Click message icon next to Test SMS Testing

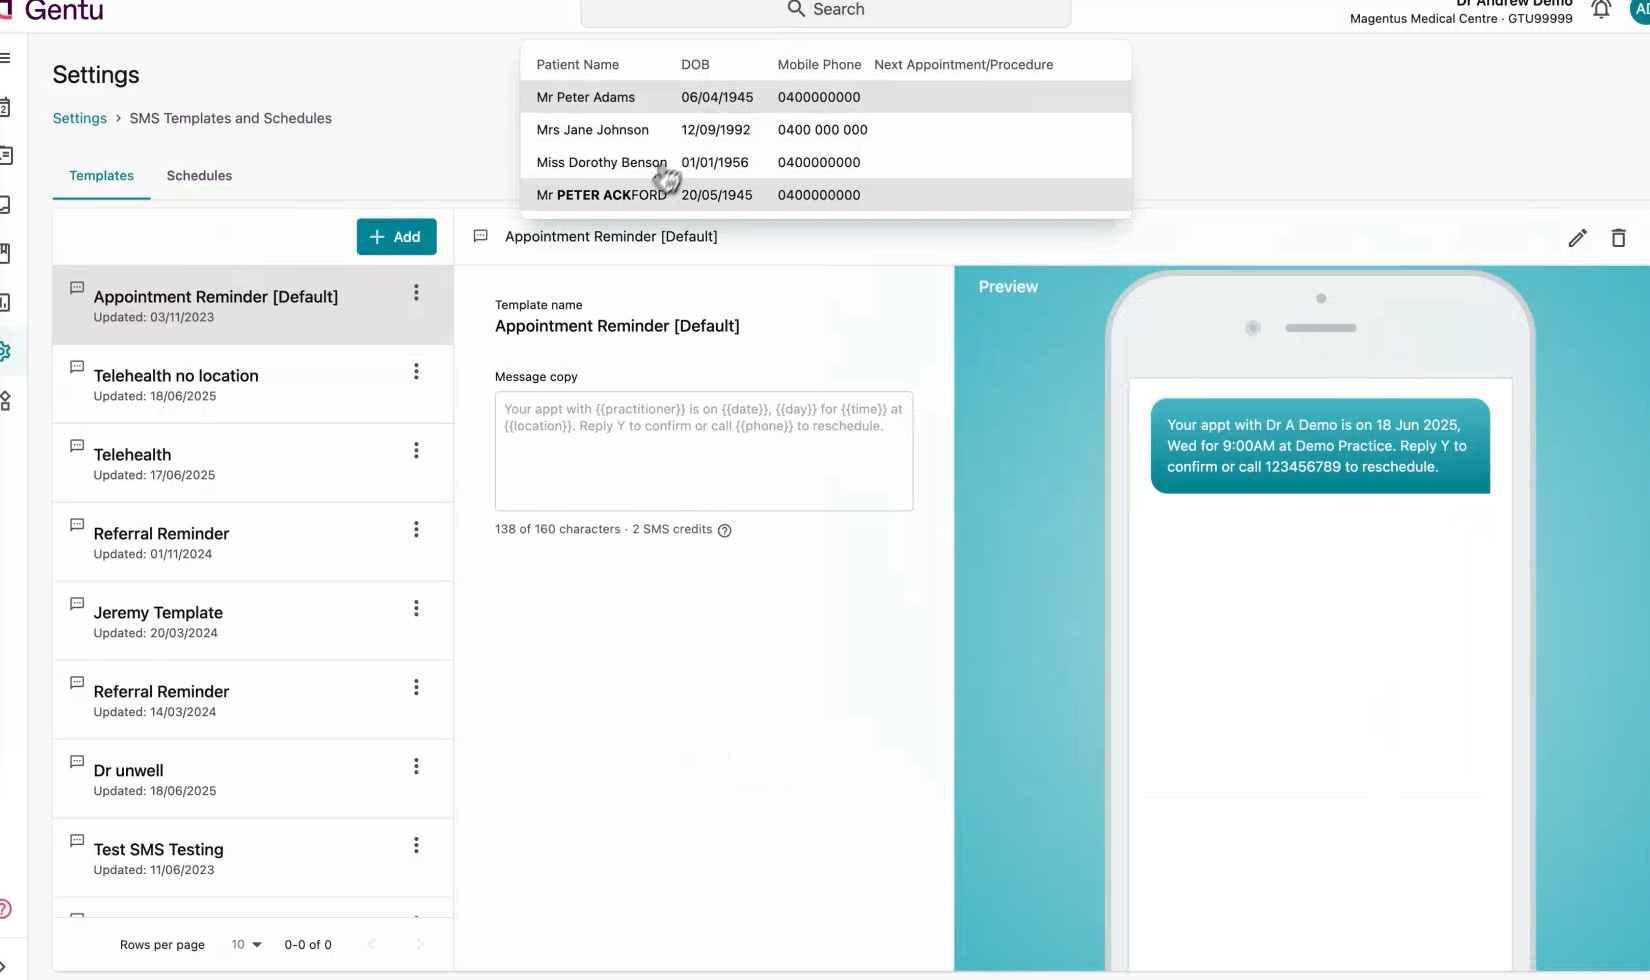[x=77, y=841]
